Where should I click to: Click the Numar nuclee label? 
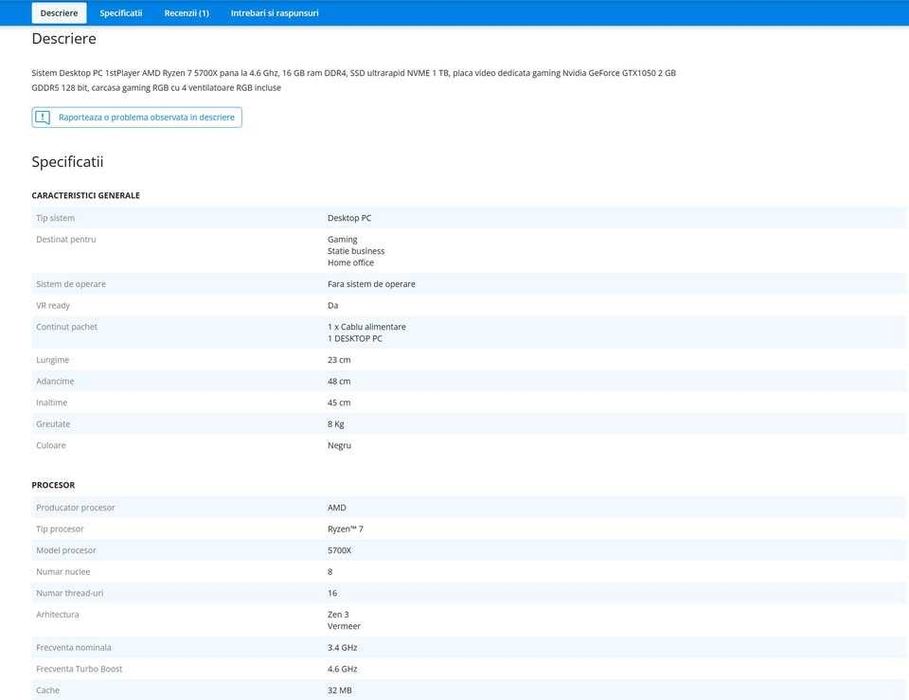(x=63, y=572)
